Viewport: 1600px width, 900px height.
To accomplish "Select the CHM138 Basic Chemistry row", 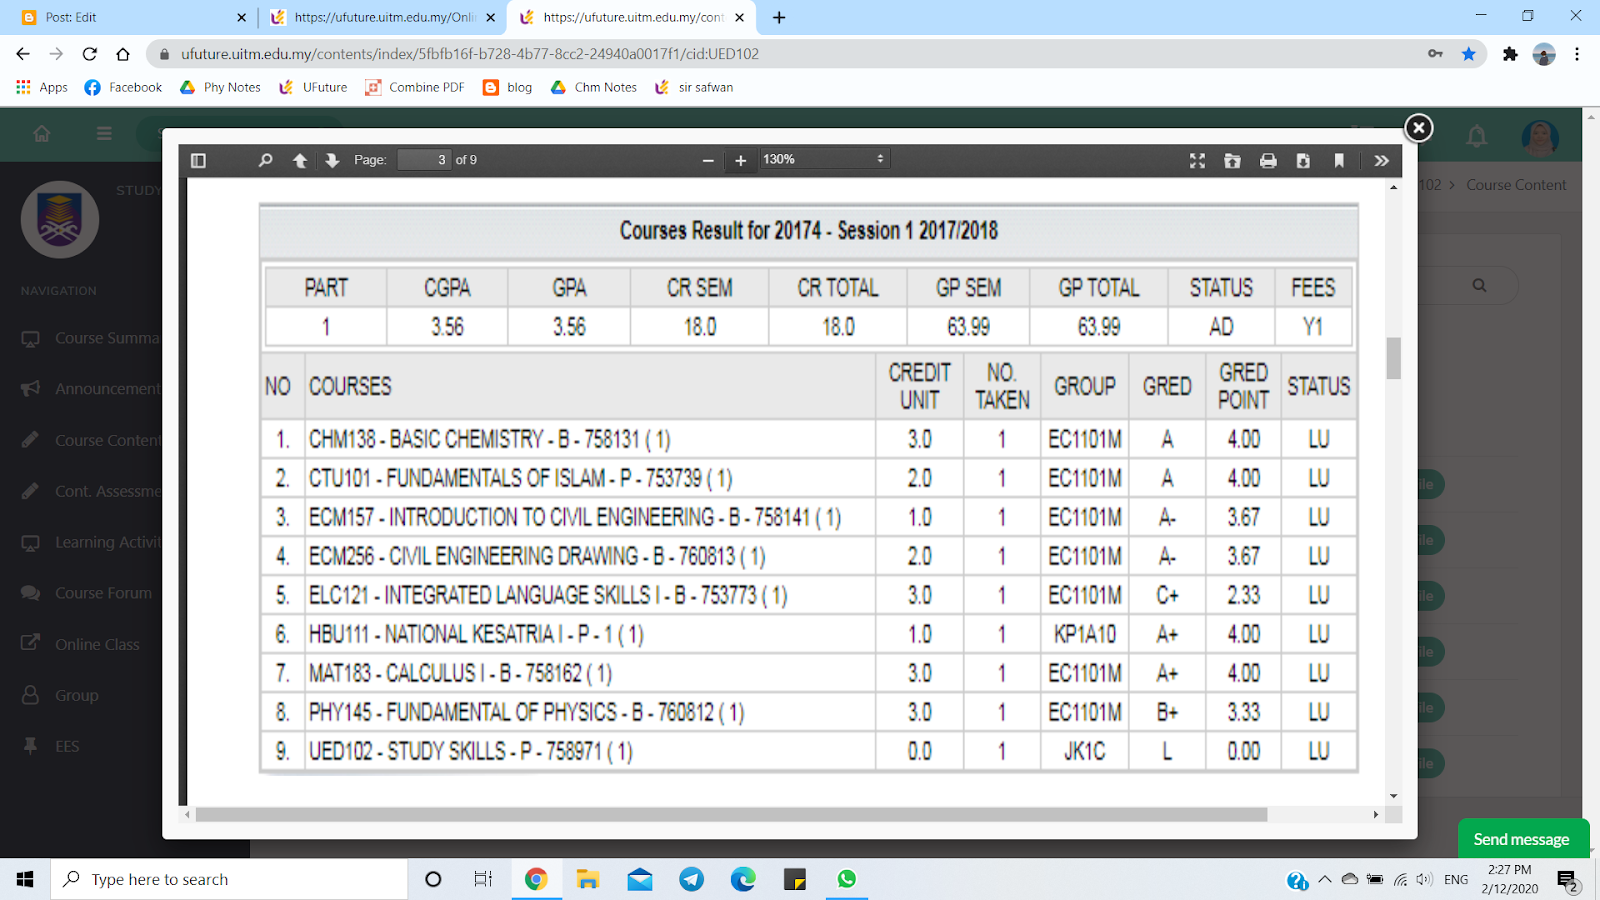I will (x=808, y=439).
